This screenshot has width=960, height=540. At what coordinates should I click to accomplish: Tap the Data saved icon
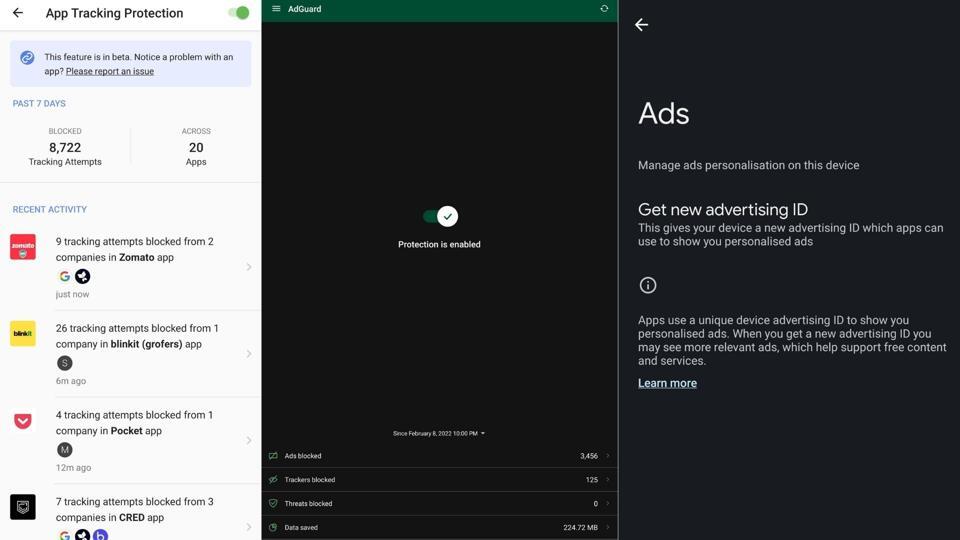click(273, 527)
